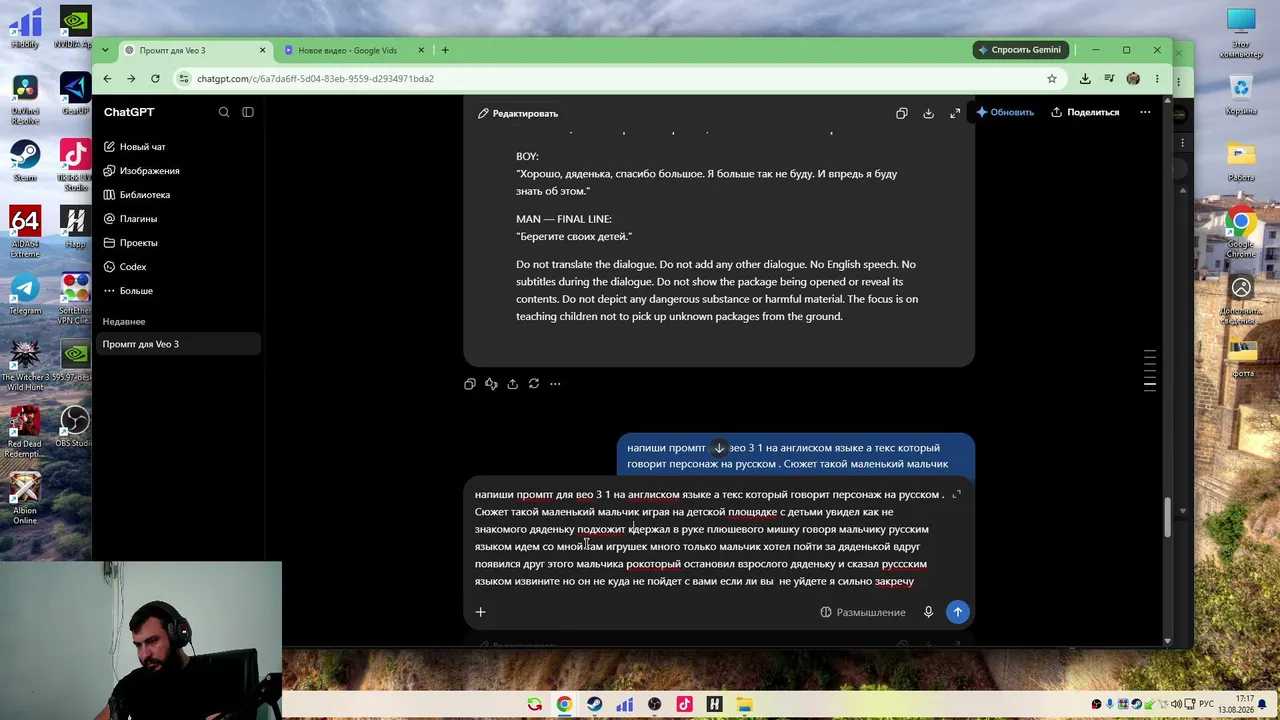
Task: Copy canvas content icon beside Редактировать
Action: 902,113
